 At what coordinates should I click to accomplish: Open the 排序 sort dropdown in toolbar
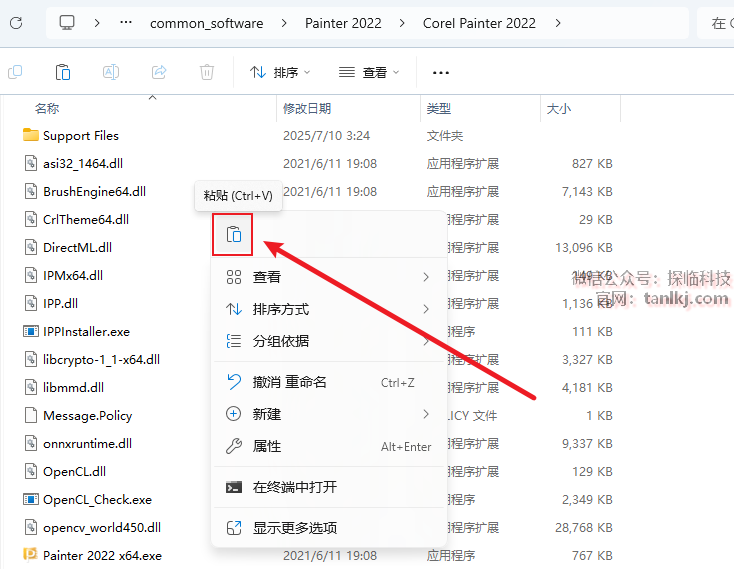tap(280, 73)
